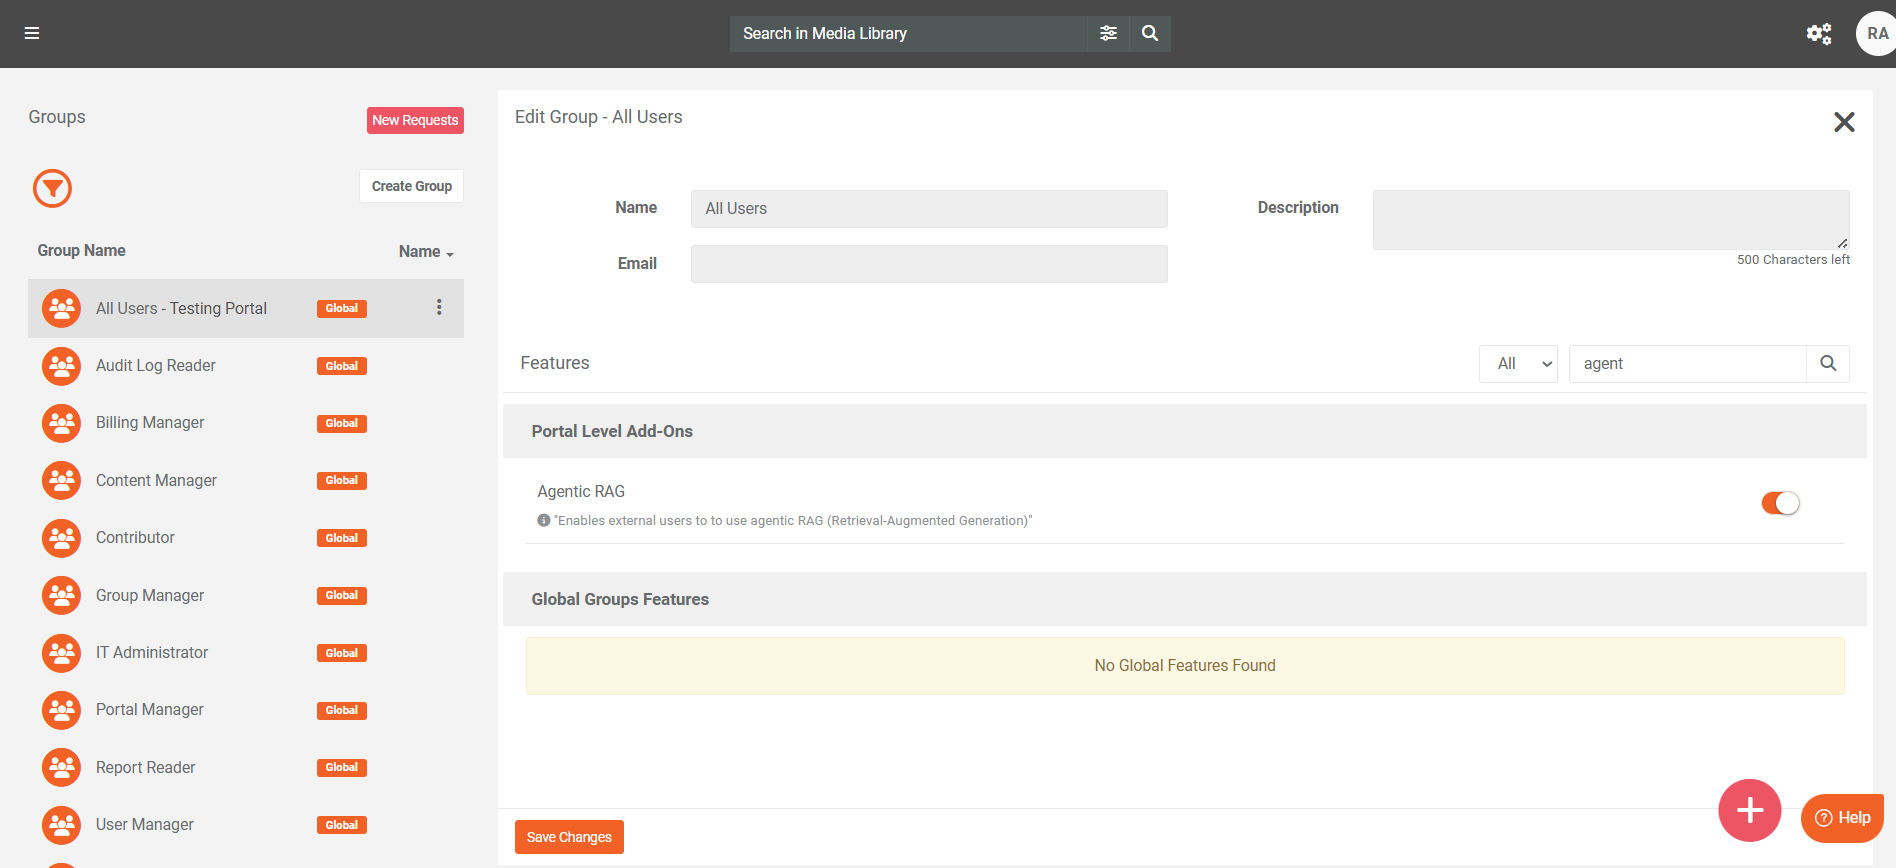Click the features search magnifier button
The image size is (1896, 868).
point(1827,364)
